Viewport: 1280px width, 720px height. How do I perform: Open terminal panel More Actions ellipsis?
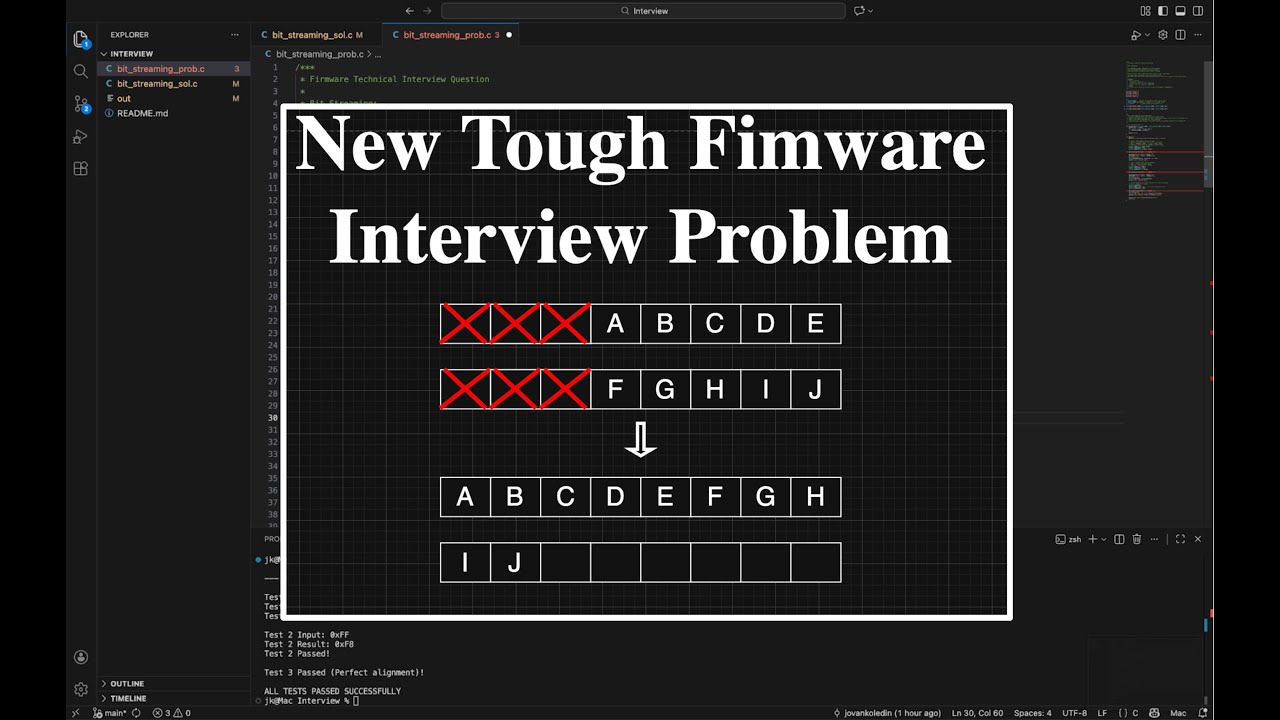point(1153,539)
